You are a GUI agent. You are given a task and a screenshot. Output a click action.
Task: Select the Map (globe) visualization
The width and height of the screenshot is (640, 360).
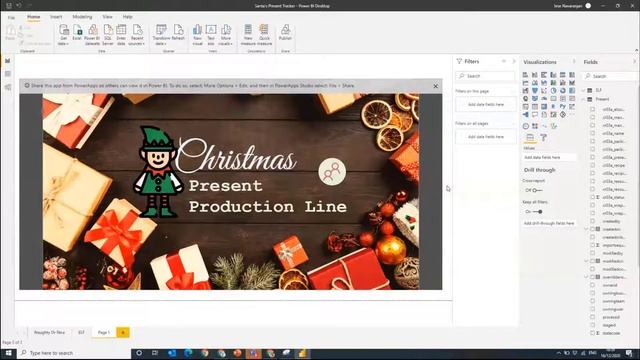(x=525, y=98)
